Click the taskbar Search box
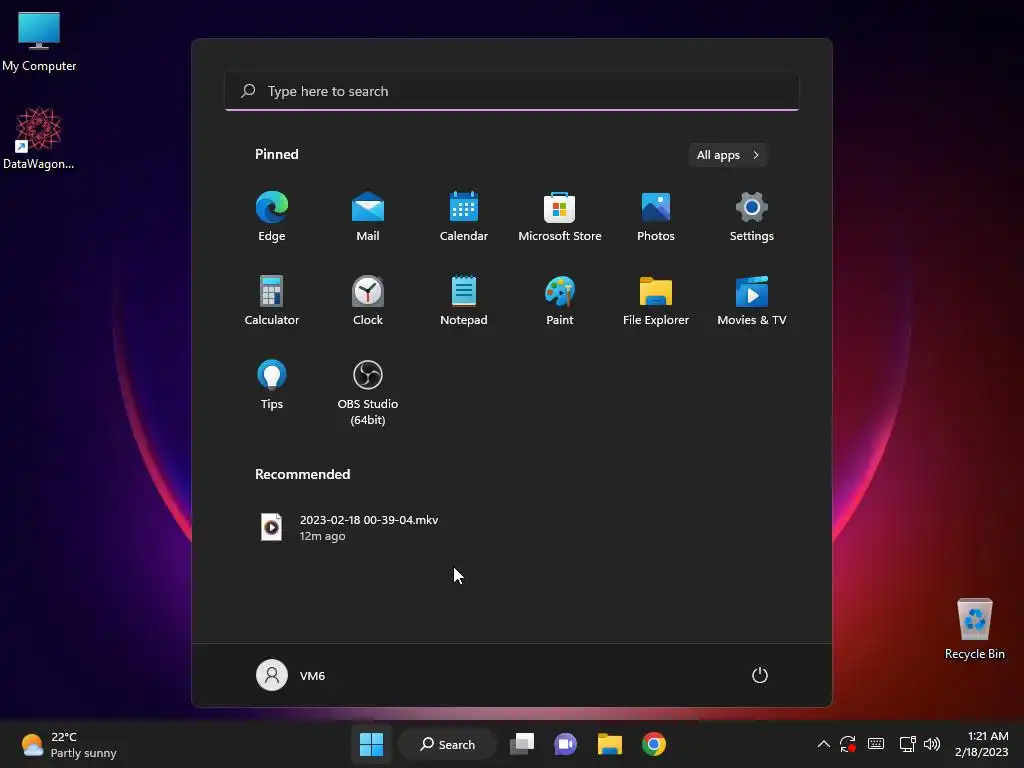1024x768 pixels. (447, 744)
